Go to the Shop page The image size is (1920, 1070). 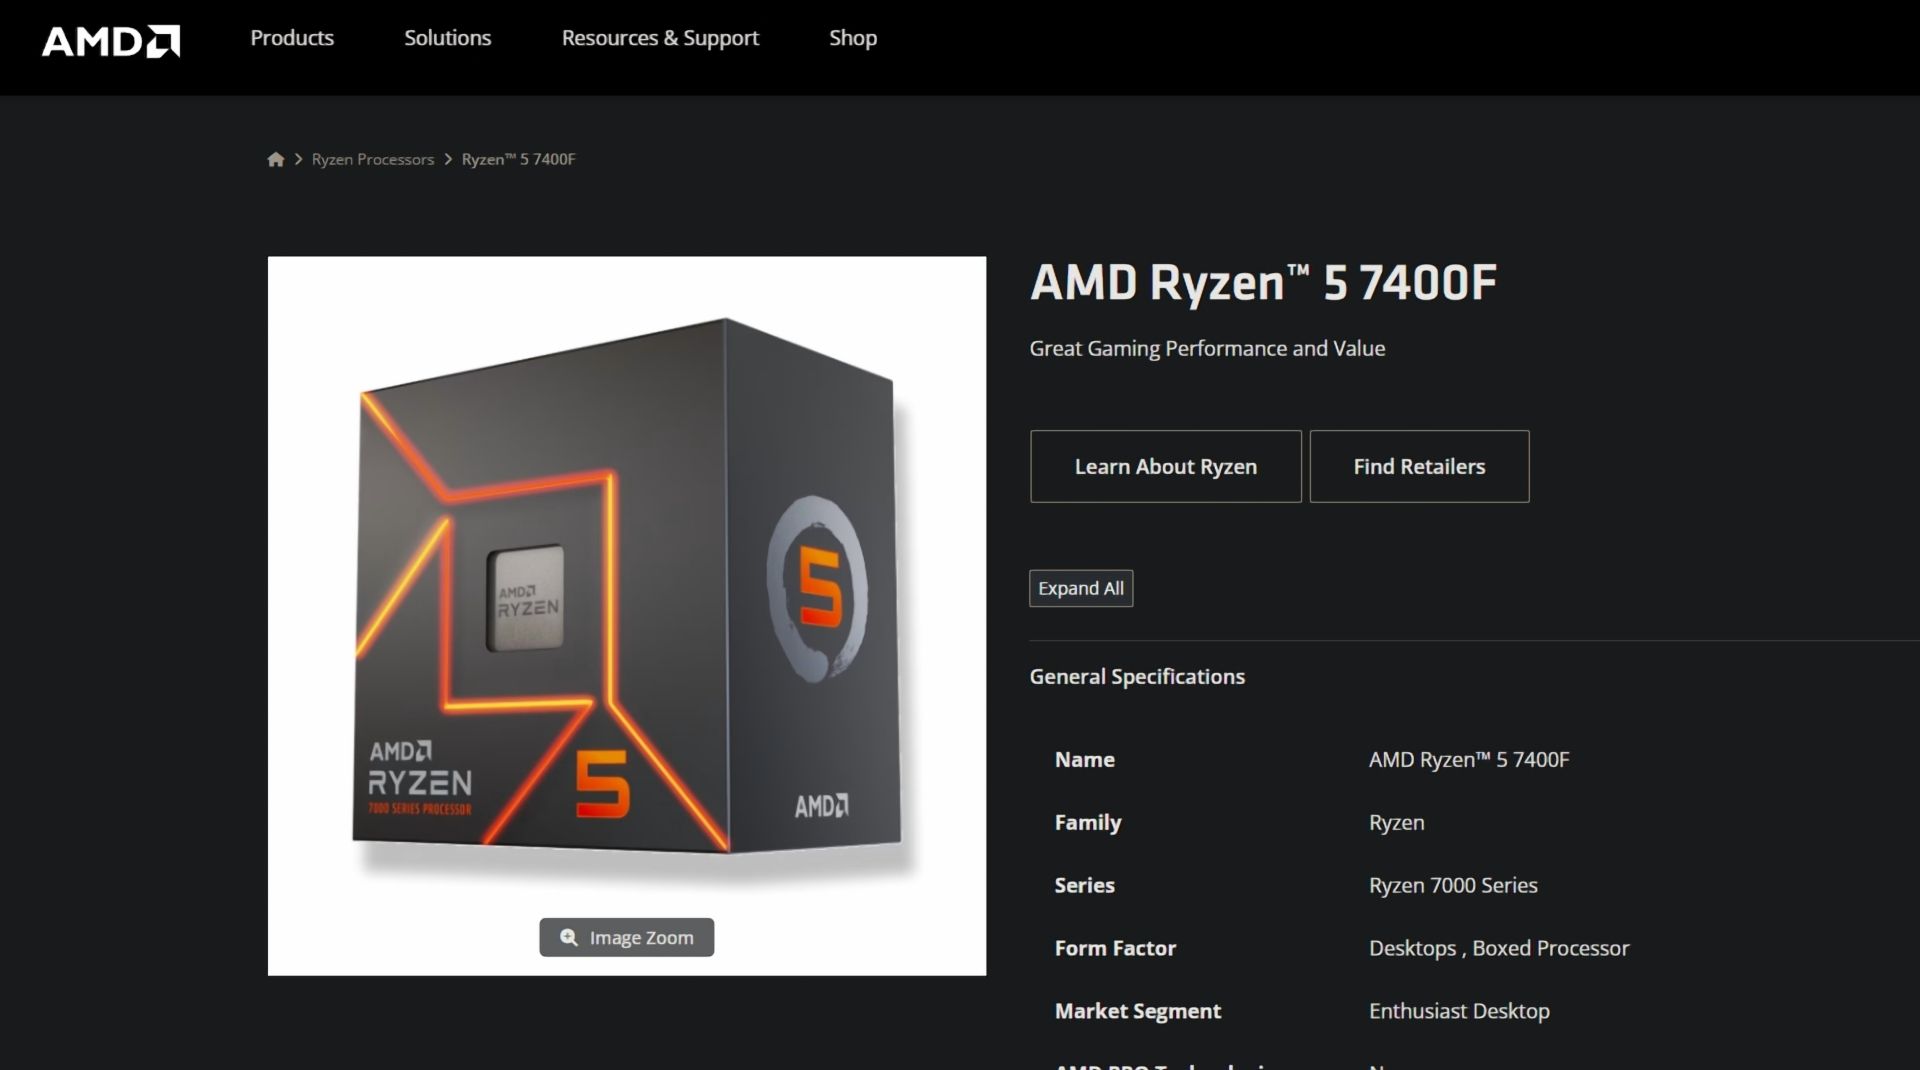pyautogui.click(x=853, y=38)
